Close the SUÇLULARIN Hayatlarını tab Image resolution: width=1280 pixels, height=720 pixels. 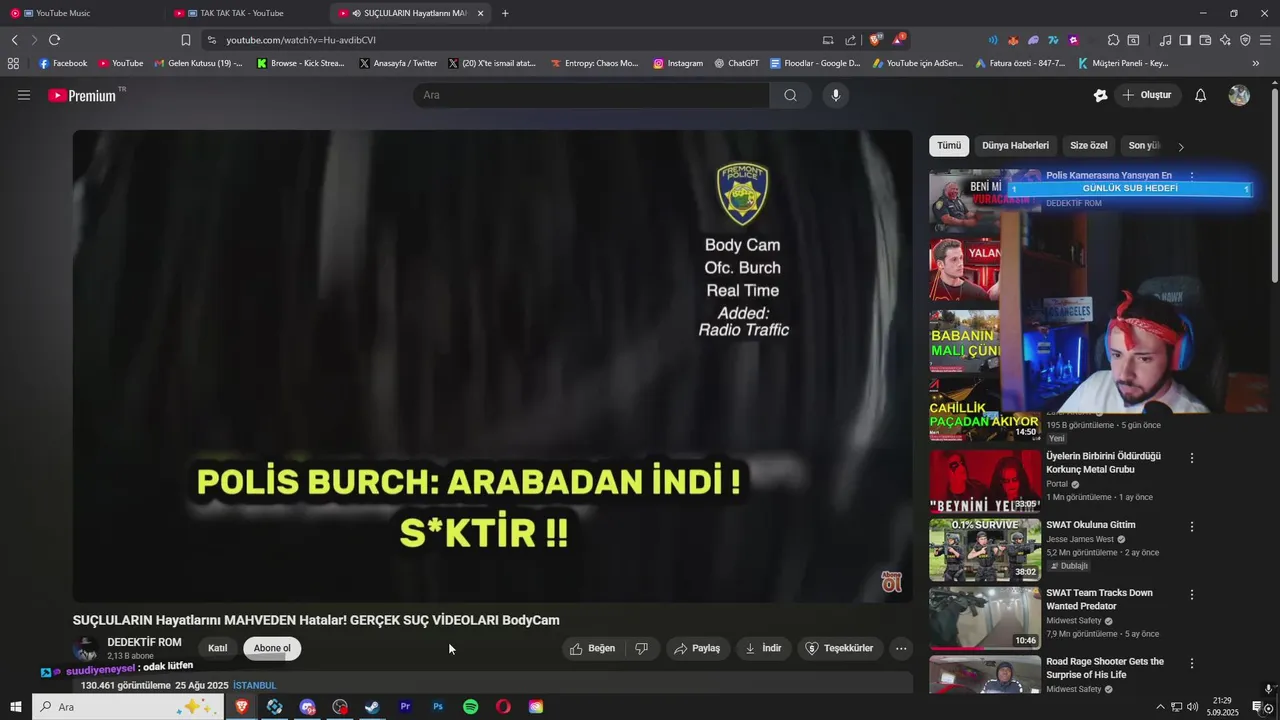coord(480,13)
